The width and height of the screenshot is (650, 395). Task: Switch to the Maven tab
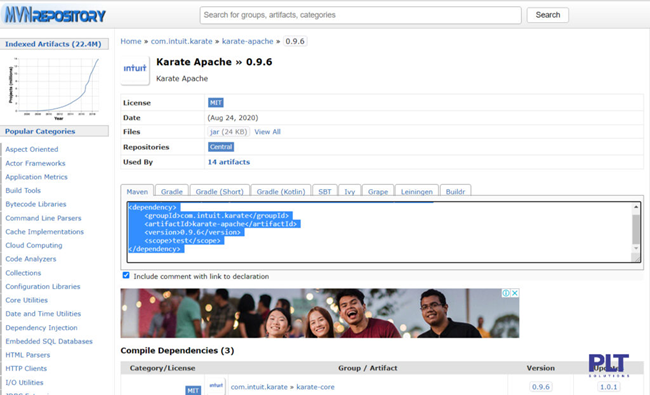tap(137, 191)
